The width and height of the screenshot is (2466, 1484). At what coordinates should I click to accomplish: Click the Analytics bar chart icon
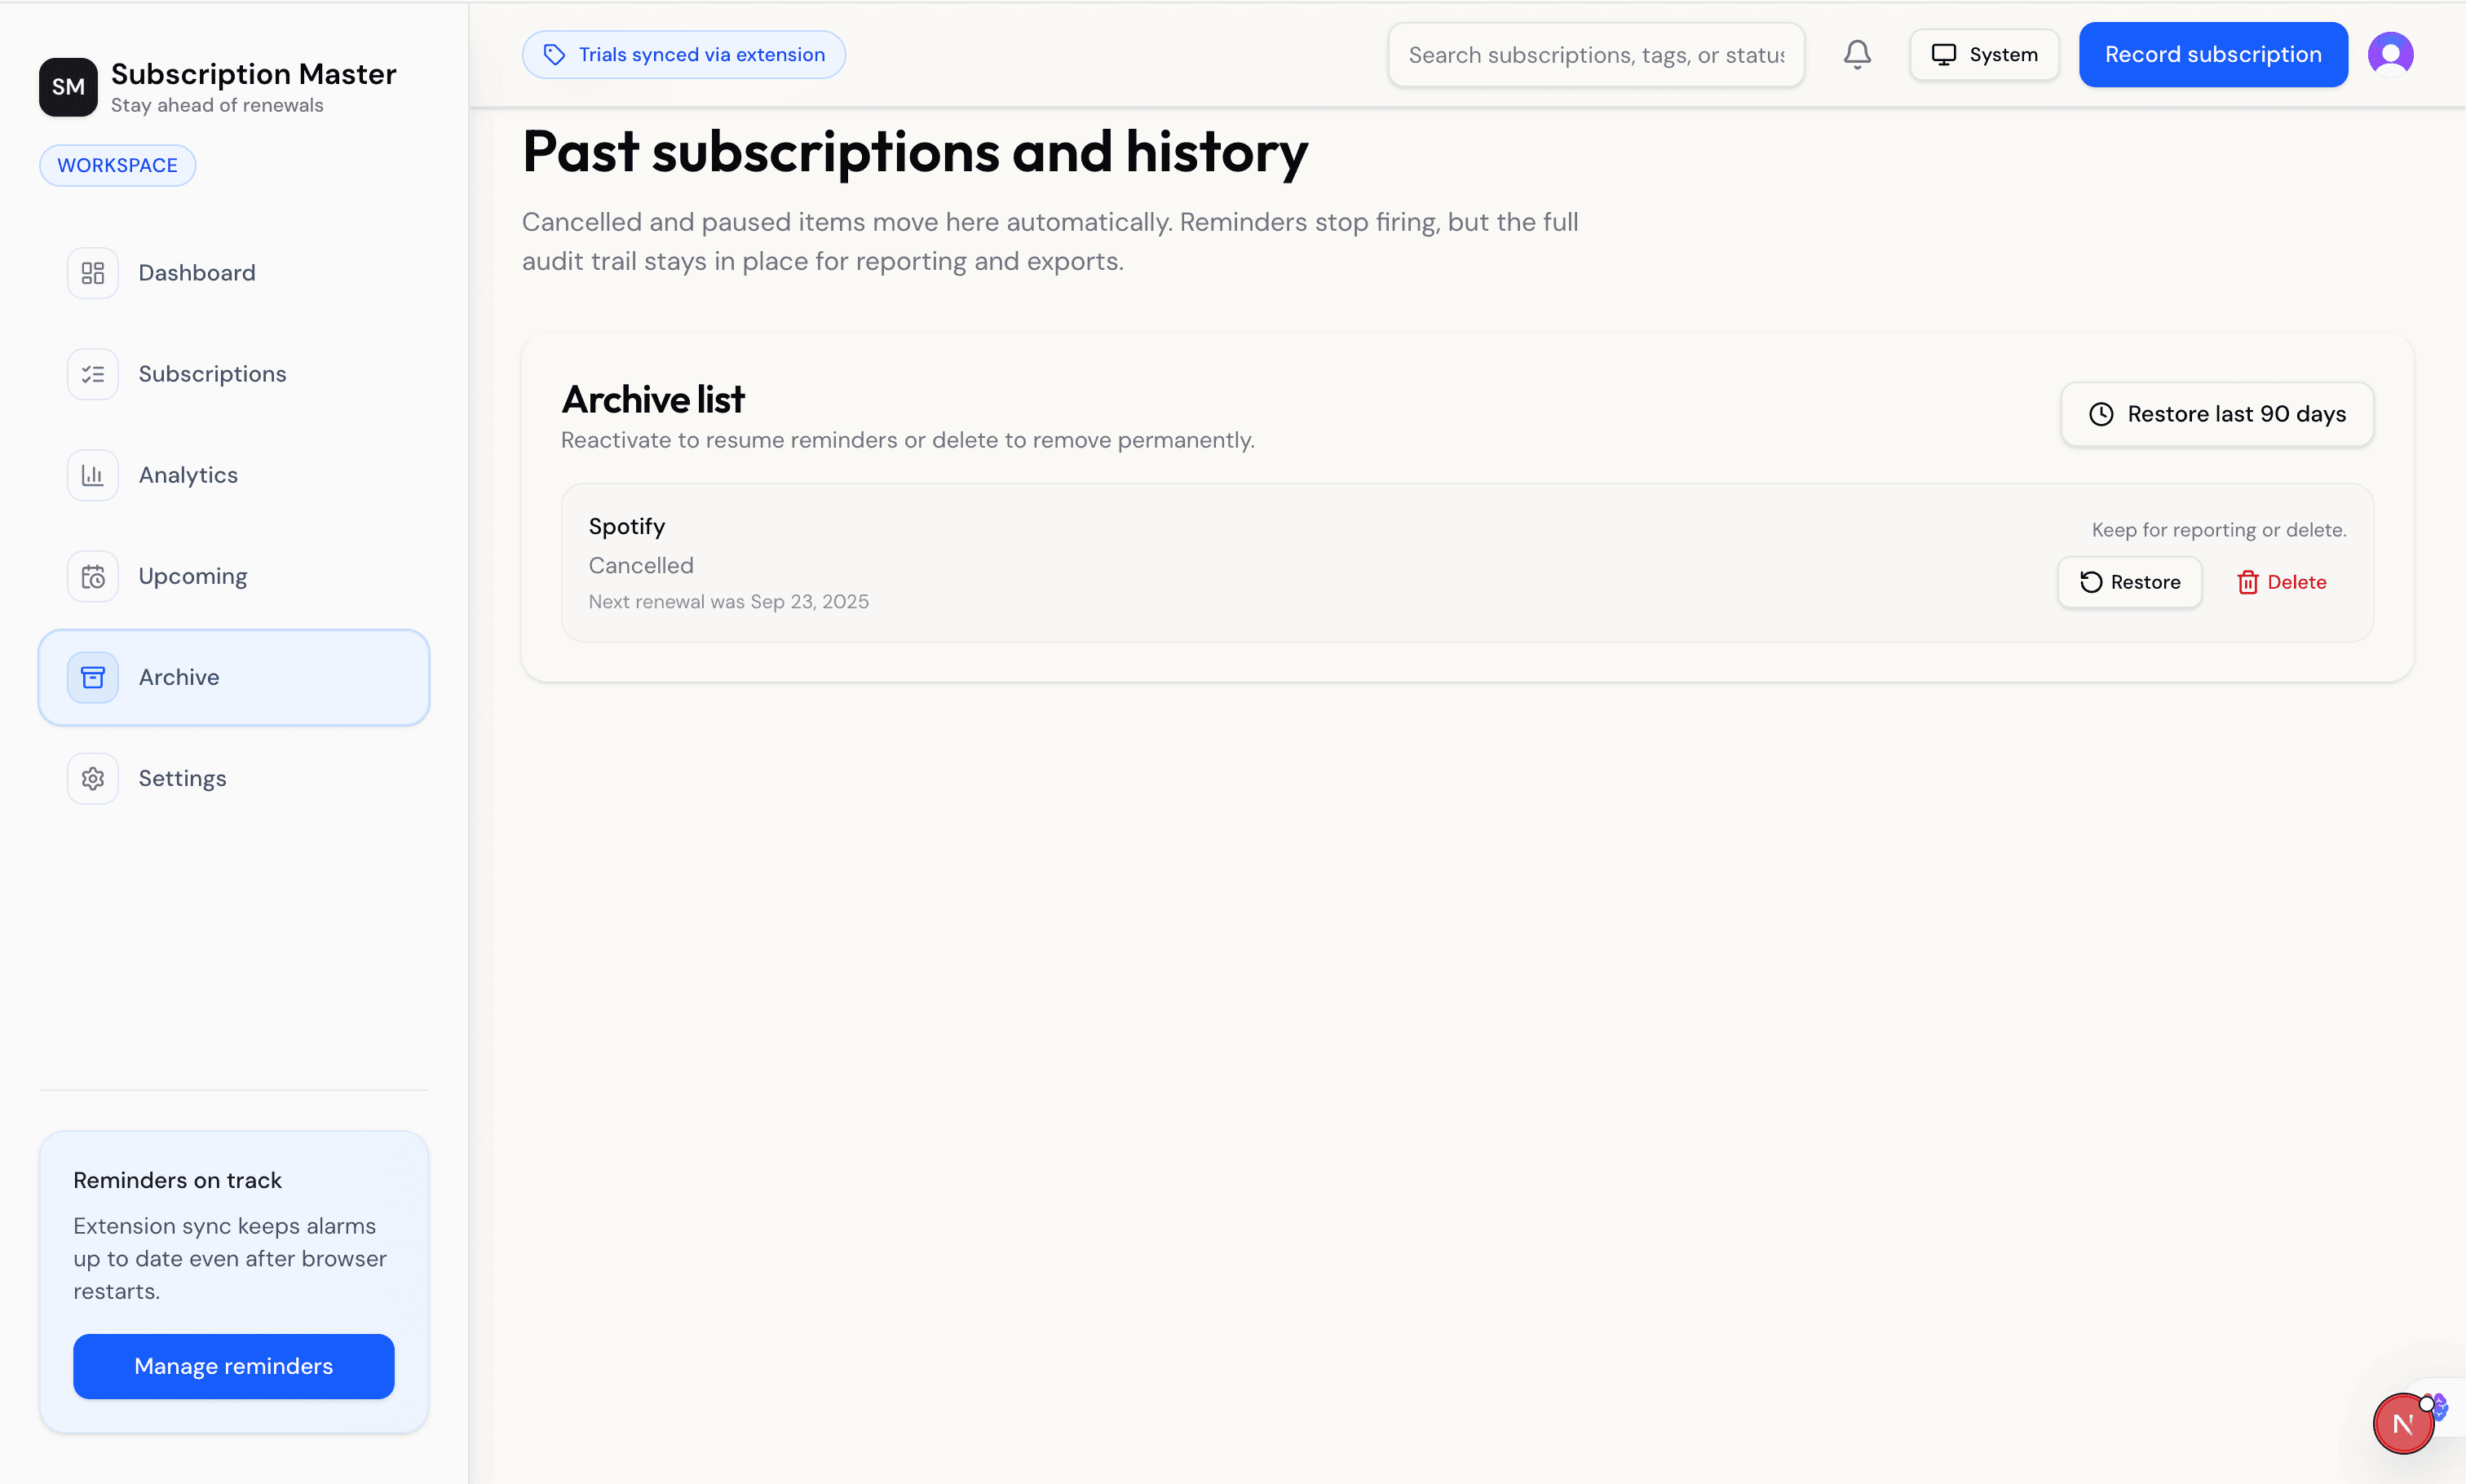tap(93, 475)
